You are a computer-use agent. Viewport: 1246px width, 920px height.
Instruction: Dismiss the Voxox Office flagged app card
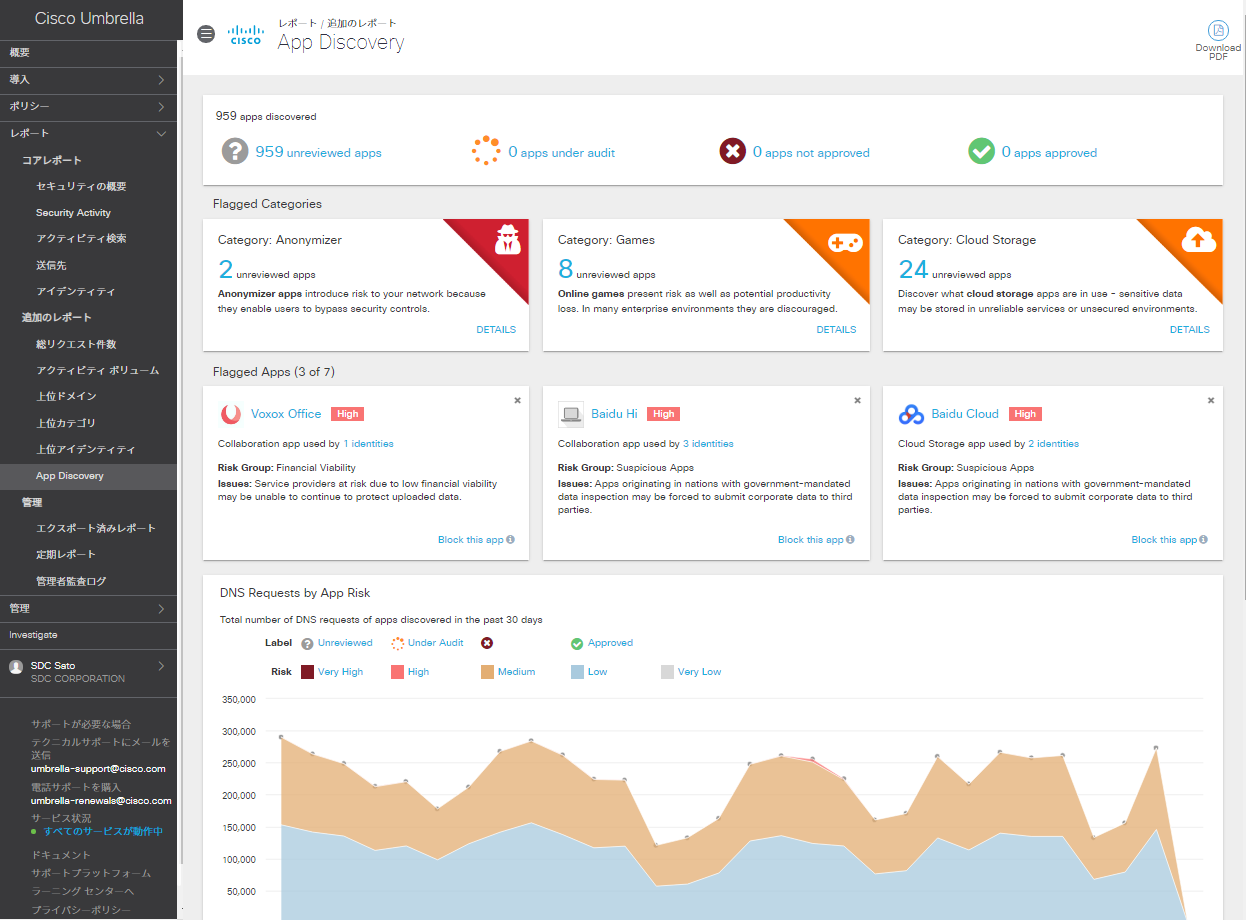517,400
